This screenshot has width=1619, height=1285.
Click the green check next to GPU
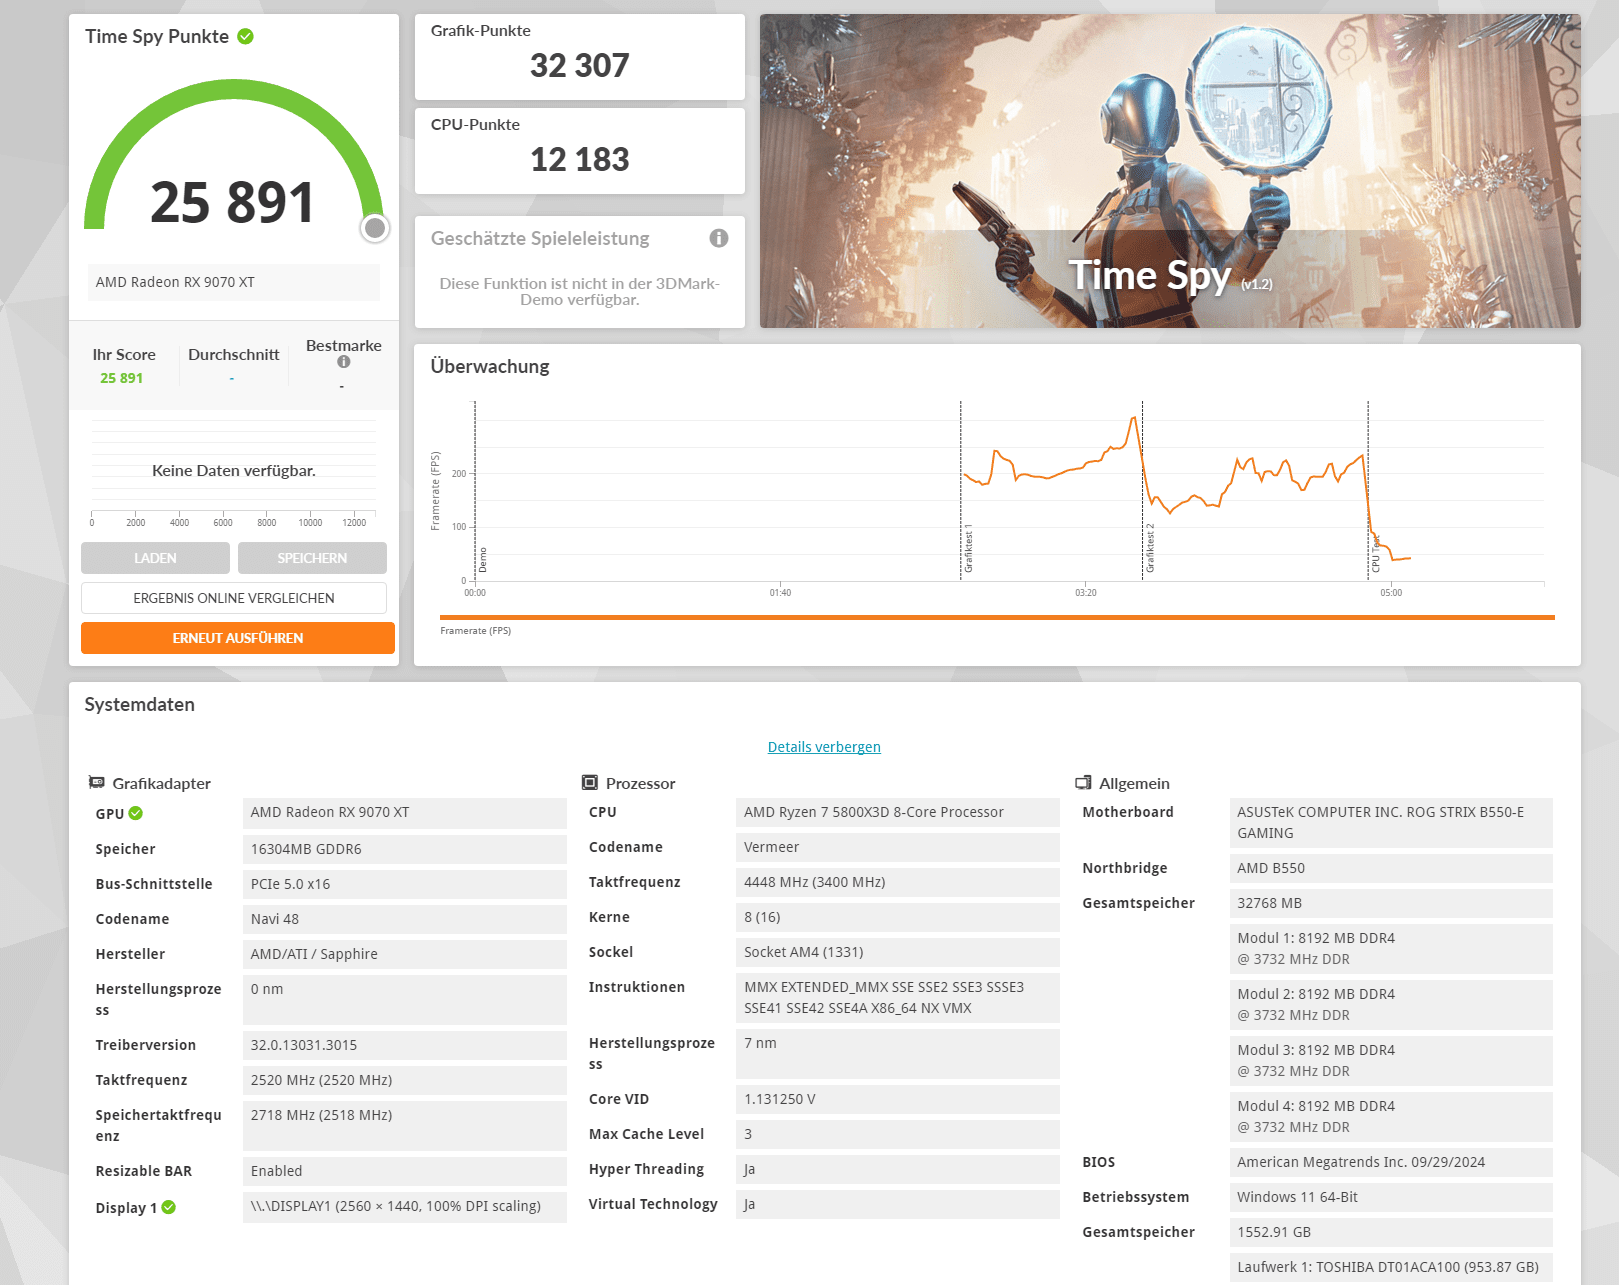[136, 813]
